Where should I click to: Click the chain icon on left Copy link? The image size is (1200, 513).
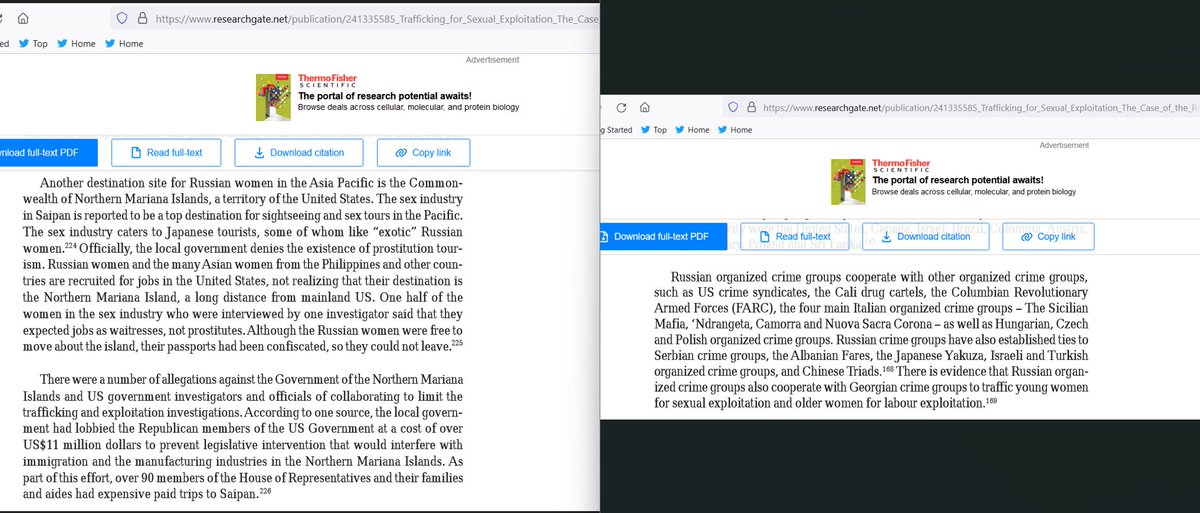(401, 153)
